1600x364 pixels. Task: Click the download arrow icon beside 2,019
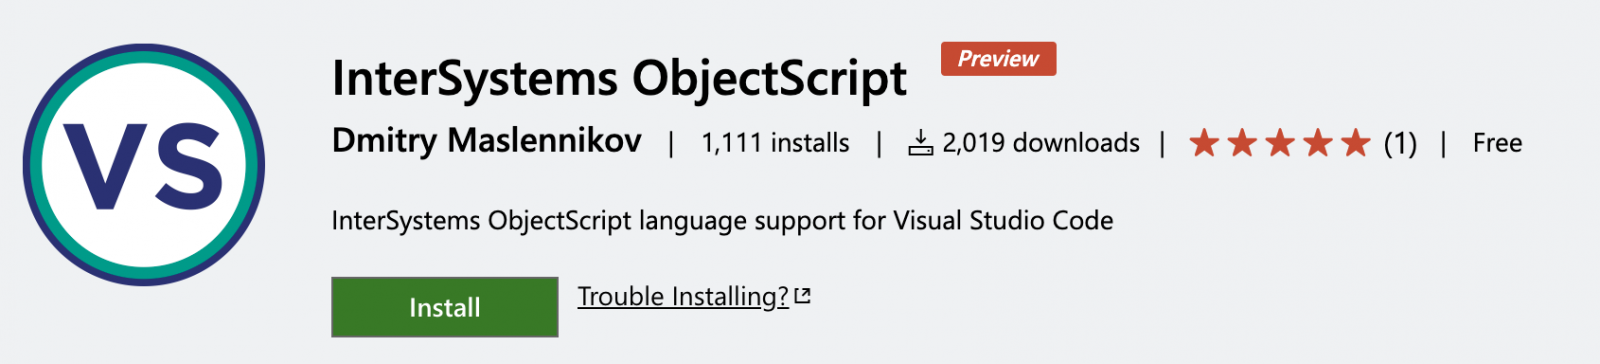(x=920, y=143)
